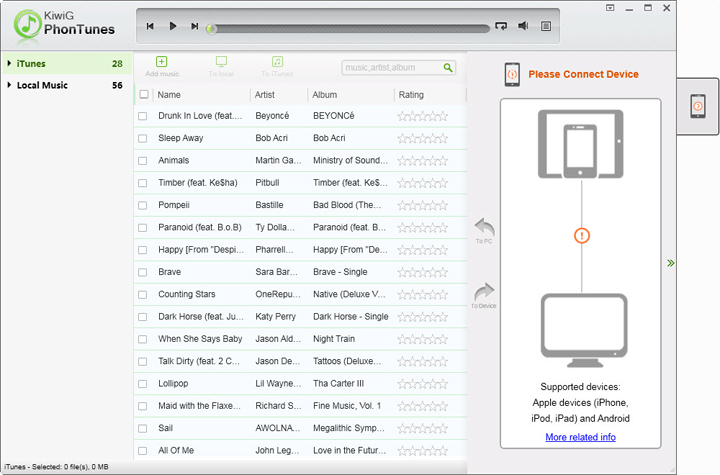
Task: Click the KiwiG PhonTunes logo
Action: click(64, 24)
